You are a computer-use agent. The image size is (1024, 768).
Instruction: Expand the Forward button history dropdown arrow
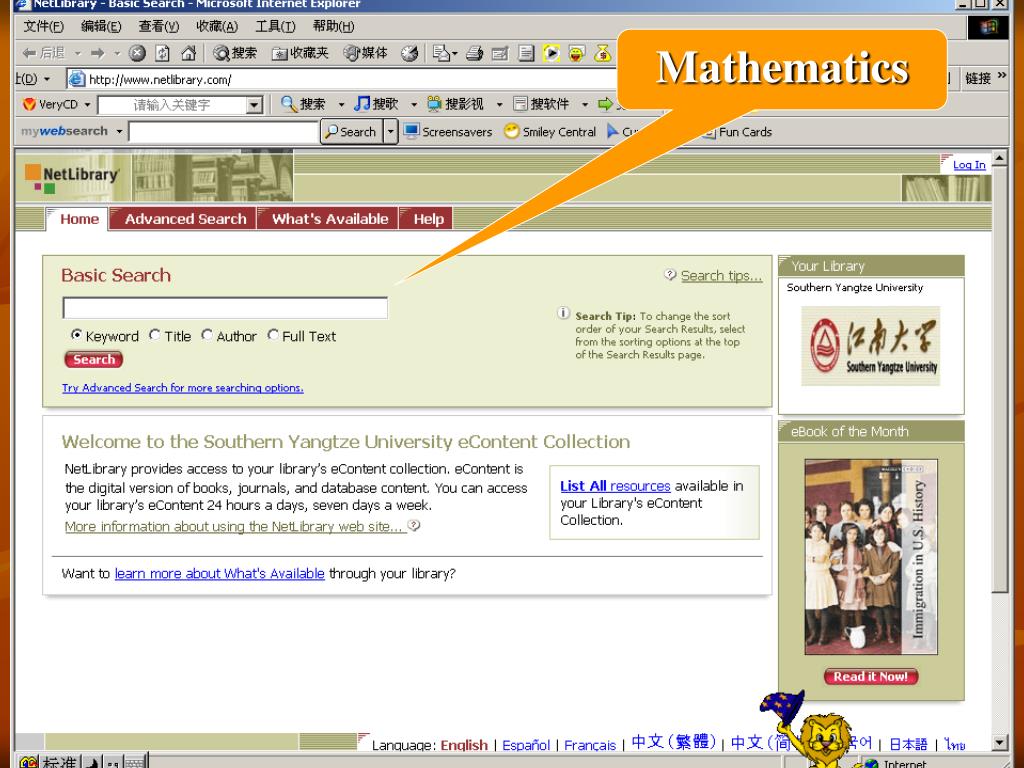(117, 53)
